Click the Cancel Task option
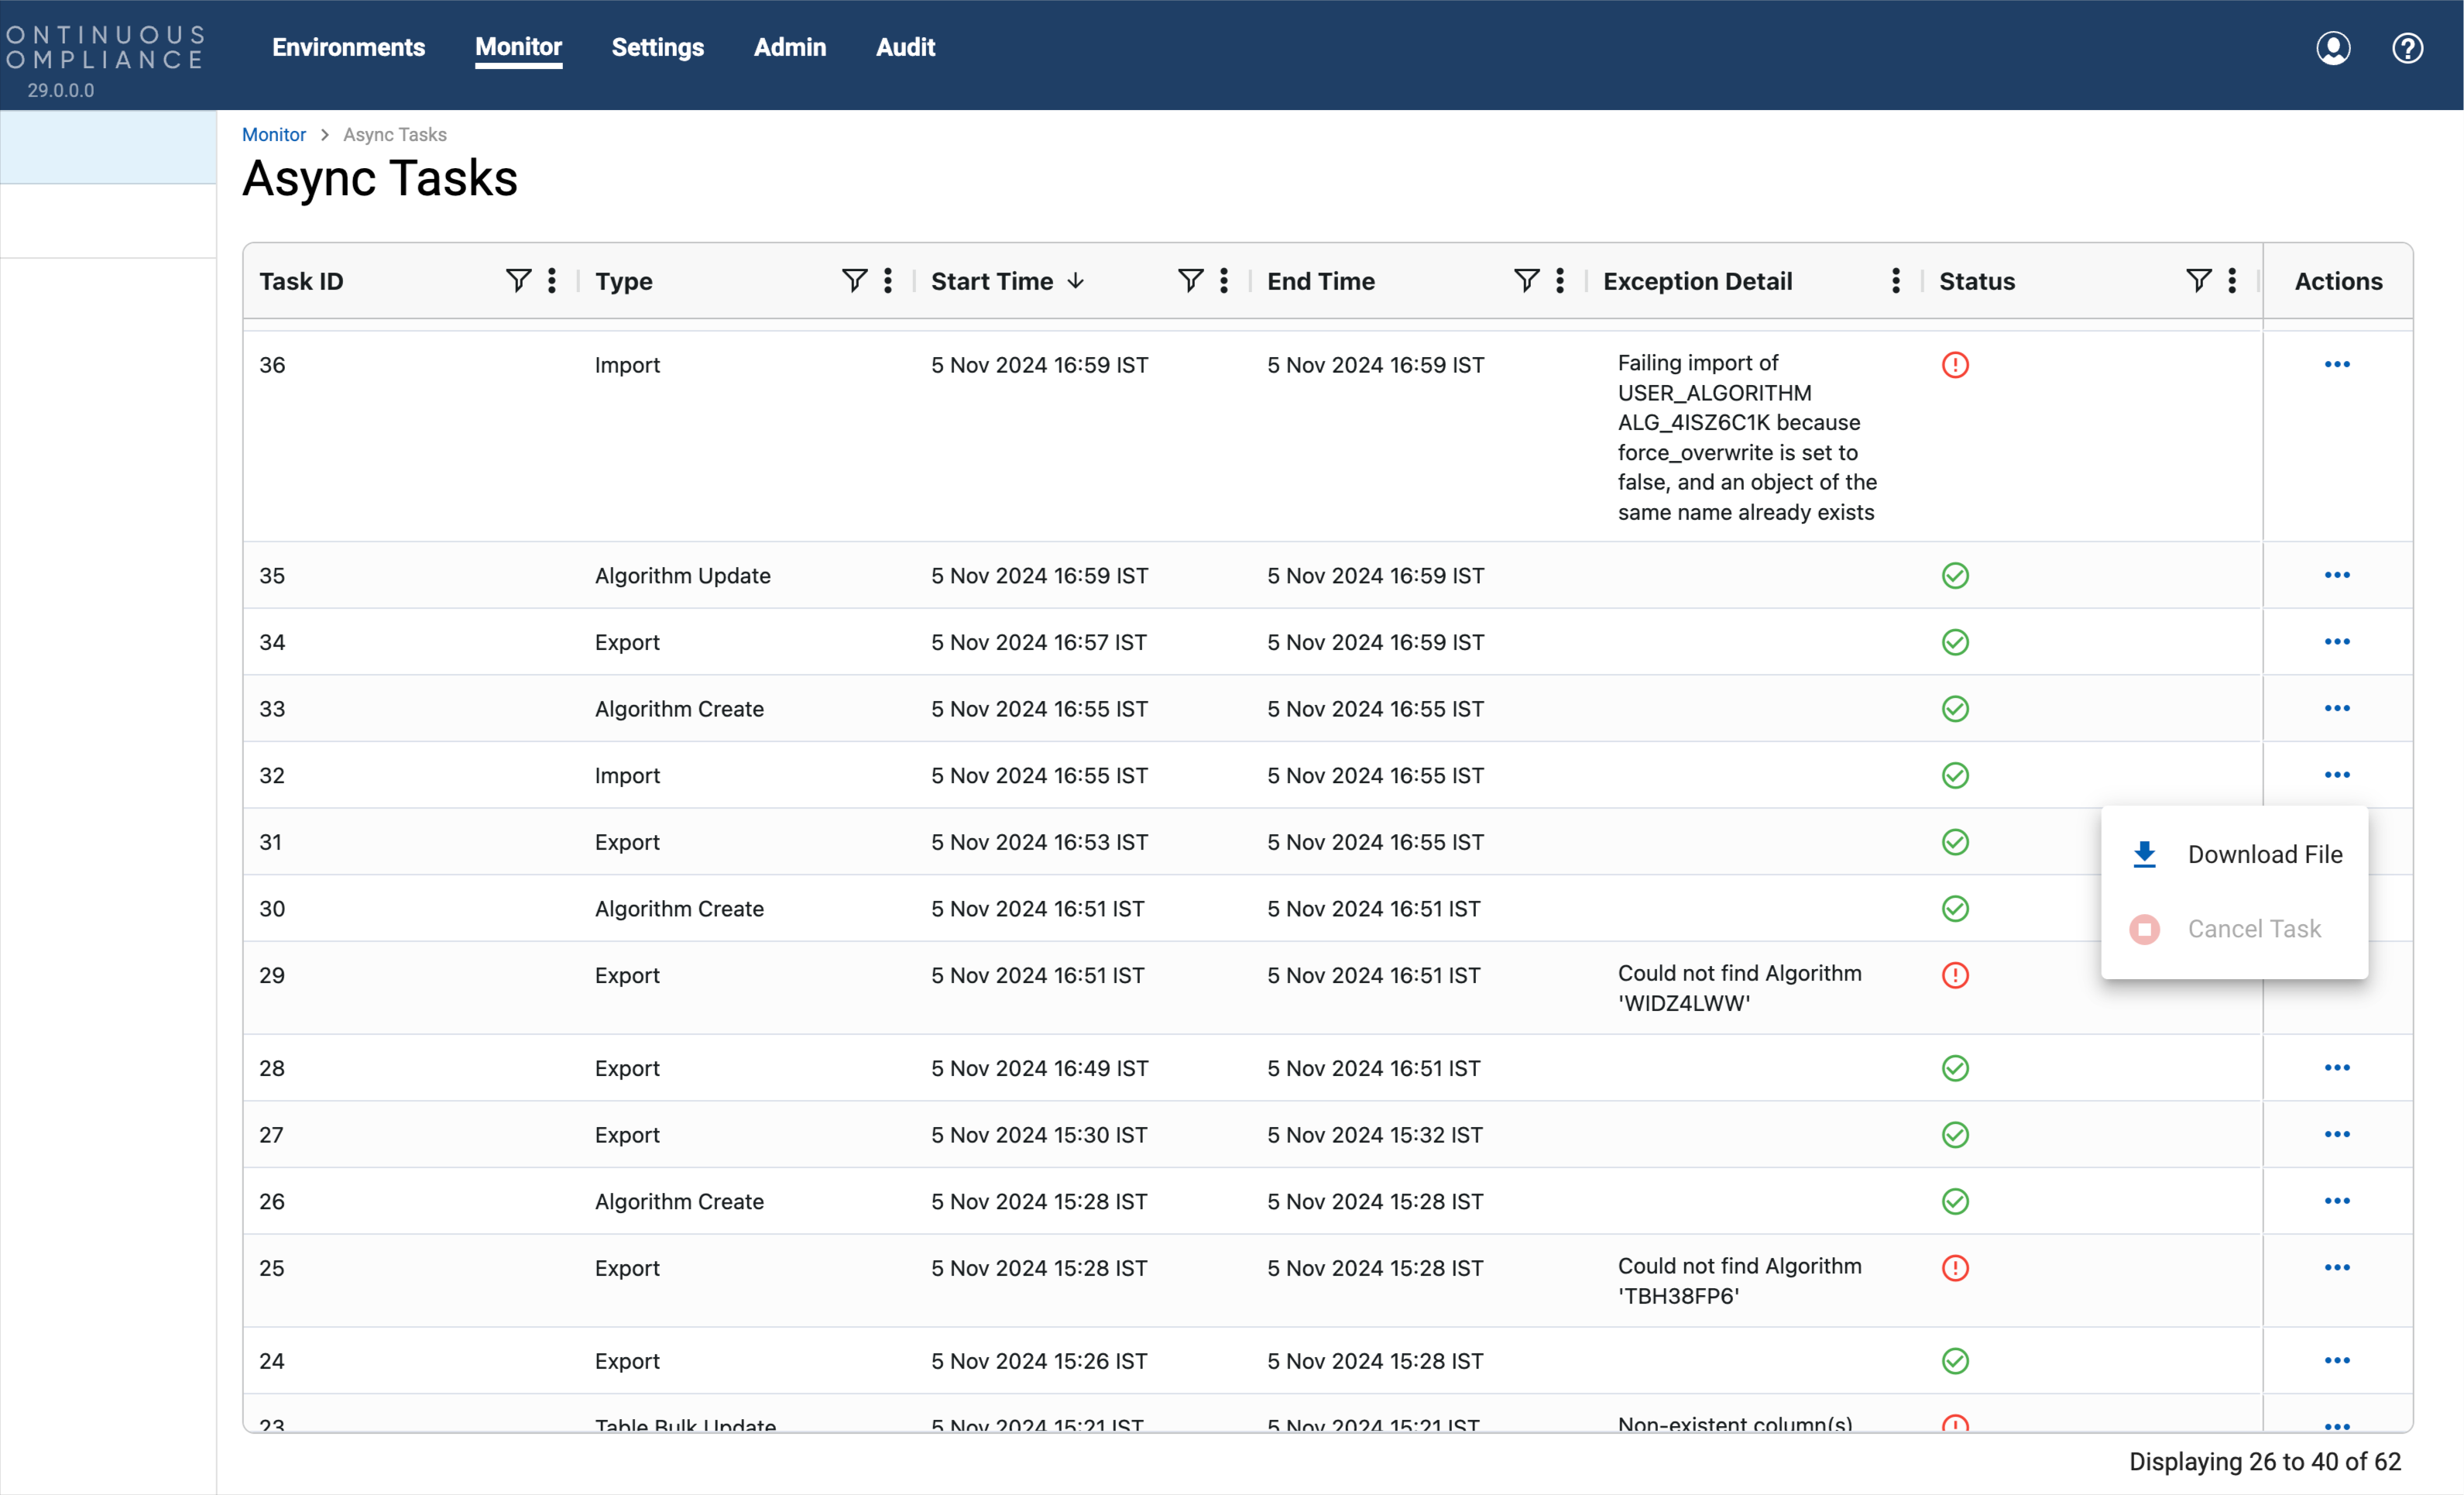The image size is (2464, 1495). click(x=2254, y=929)
